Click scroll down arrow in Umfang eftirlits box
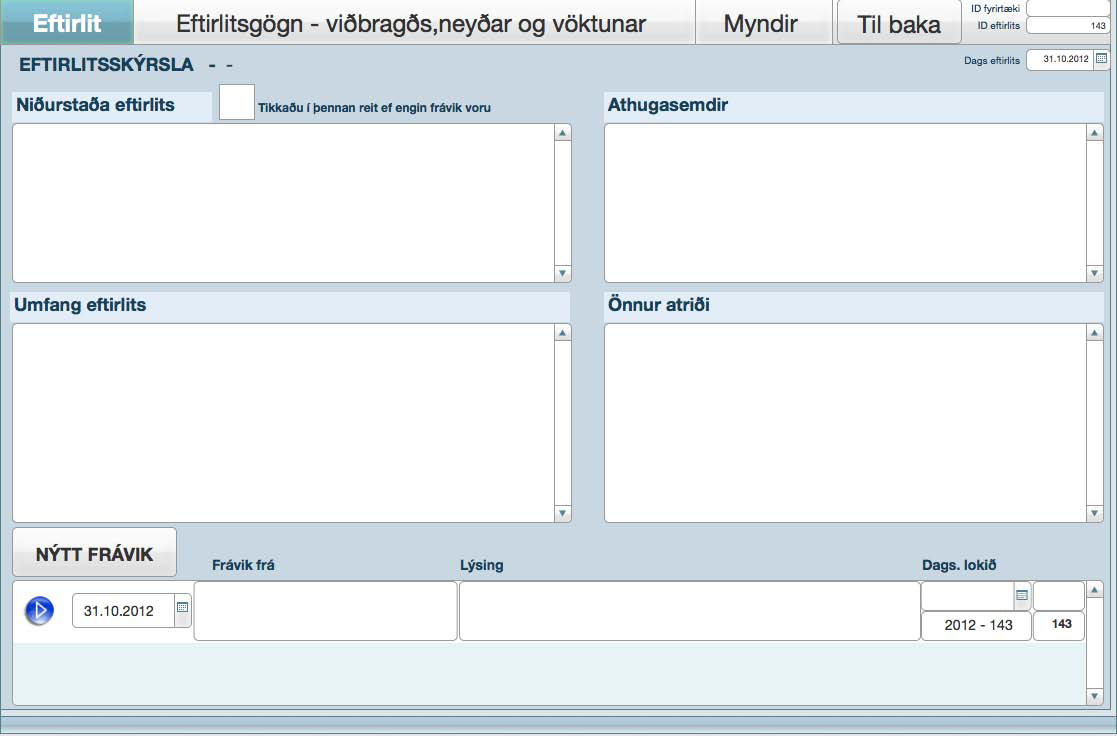Image resolution: width=1117 pixels, height=736 pixels. (x=563, y=513)
